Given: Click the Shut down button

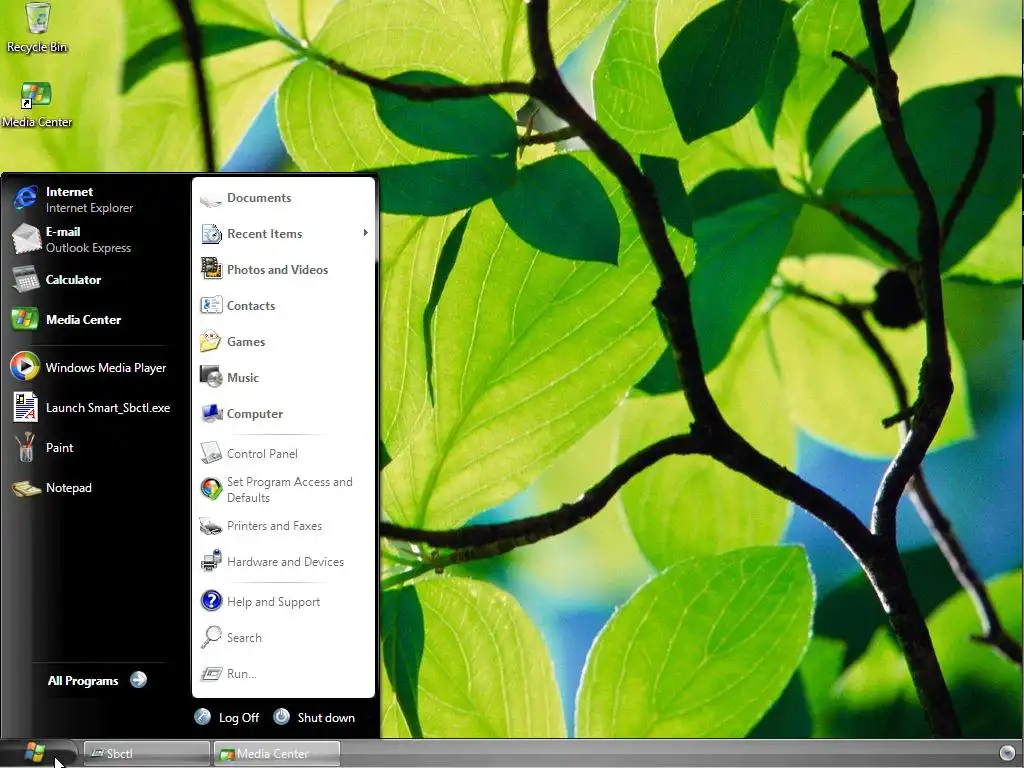Looking at the screenshot, I should coord(314,717).
